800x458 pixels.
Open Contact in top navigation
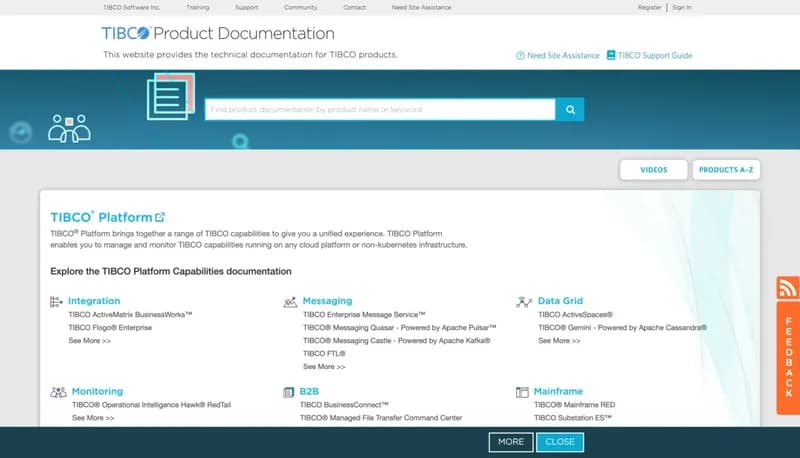pos(355,8)
